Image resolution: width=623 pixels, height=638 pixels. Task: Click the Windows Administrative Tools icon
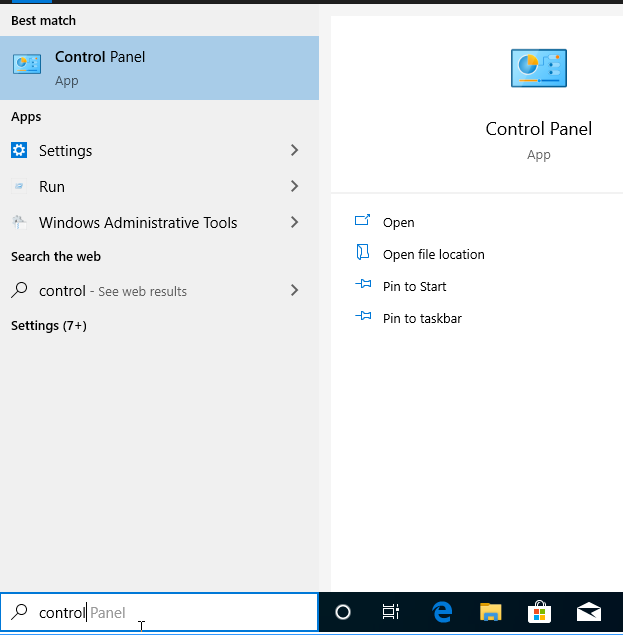click(x=20, y=223)
